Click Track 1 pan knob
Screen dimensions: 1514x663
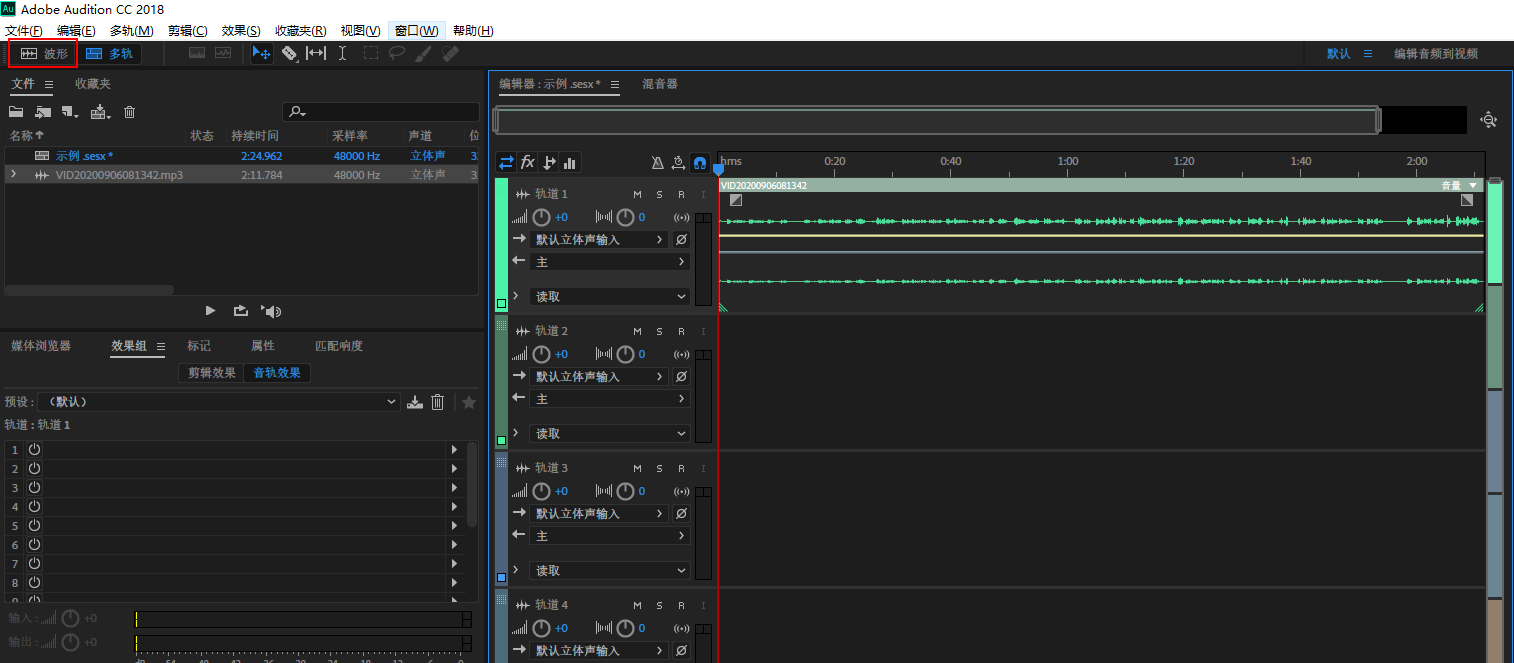(x=625, y=217)
